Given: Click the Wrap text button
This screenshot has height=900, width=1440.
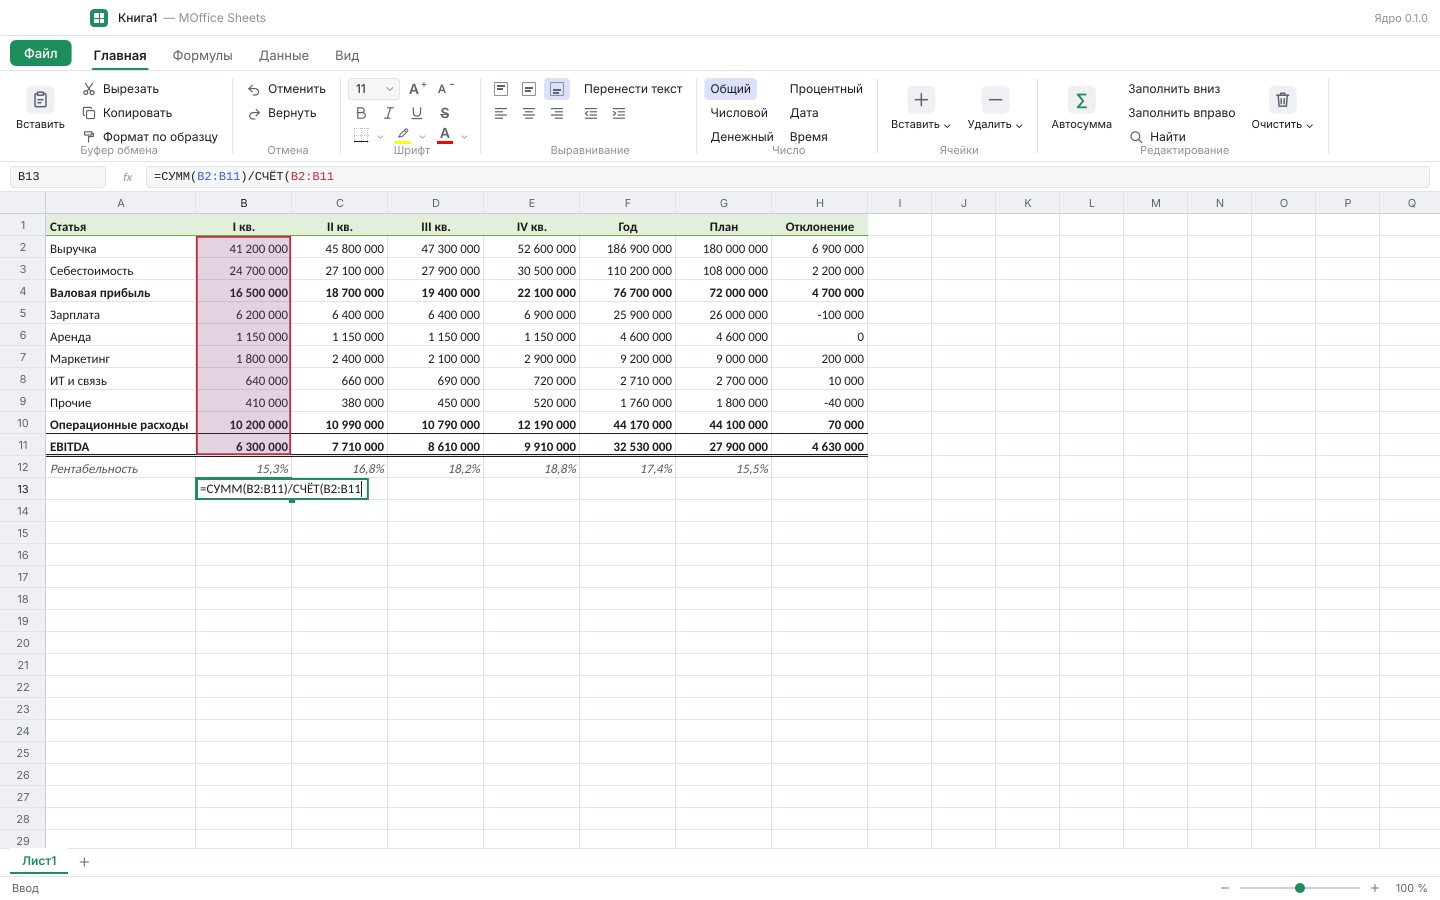Looking at the screenshot, I should point(633,89).
